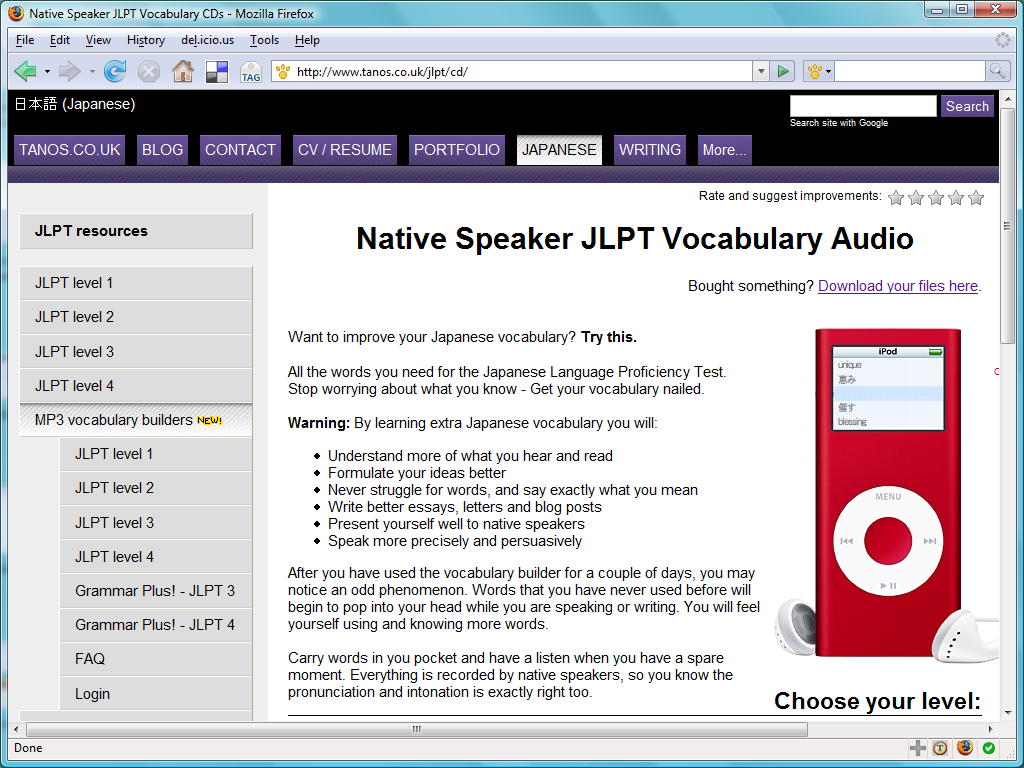The width and height of the screenshot is (1024, 768).
Task: Open the Back button history dropdown
Action: (x=47, y=71)
